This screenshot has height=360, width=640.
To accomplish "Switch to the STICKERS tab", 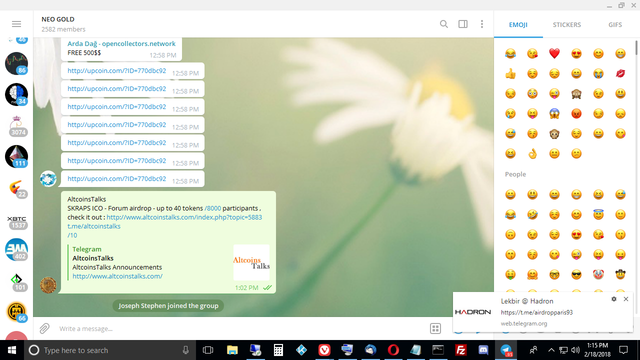I will point(567,24).
